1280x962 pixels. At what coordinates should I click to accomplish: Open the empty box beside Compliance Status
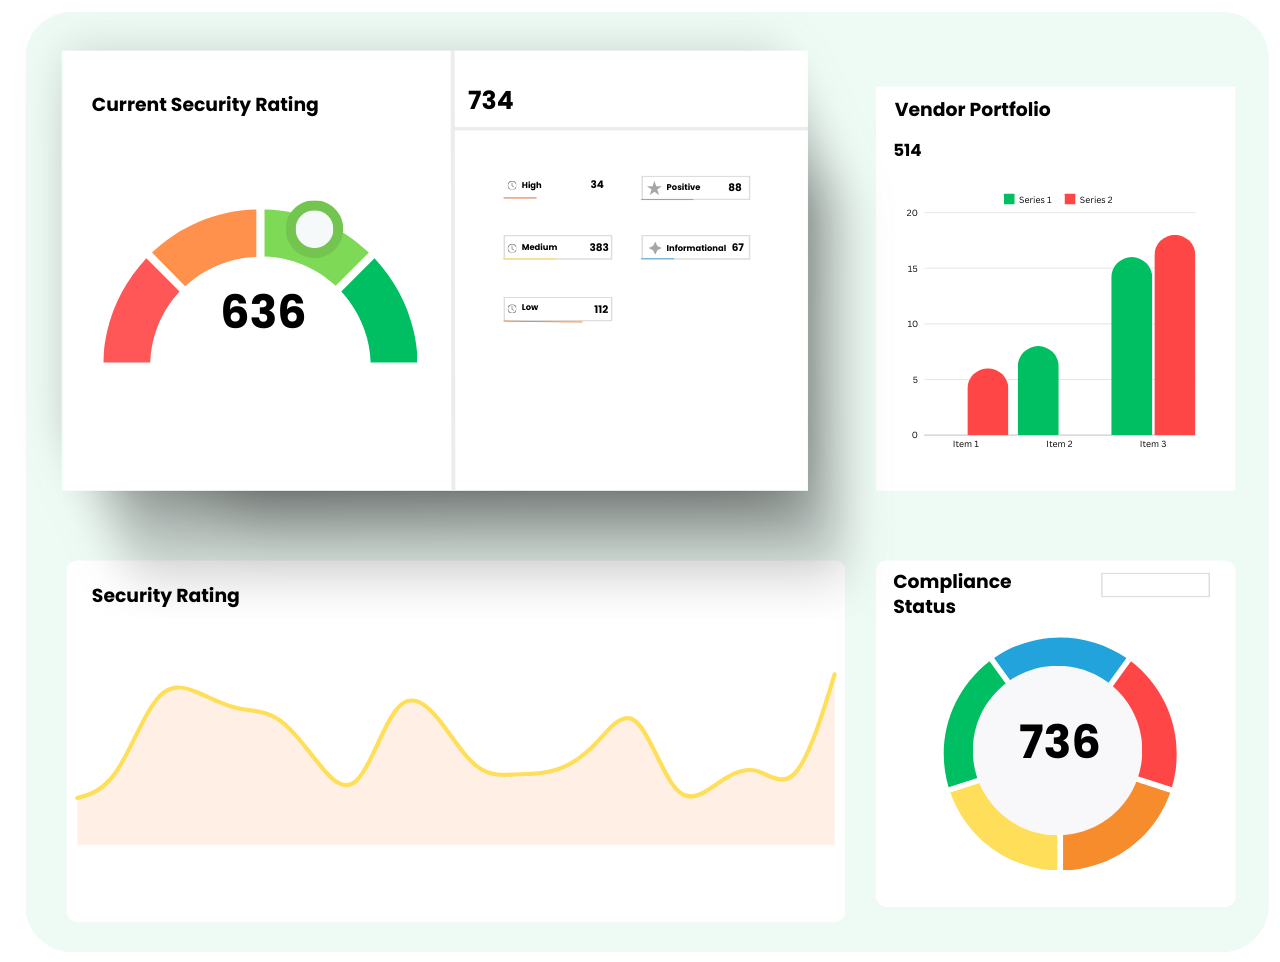pos(1155,585)
